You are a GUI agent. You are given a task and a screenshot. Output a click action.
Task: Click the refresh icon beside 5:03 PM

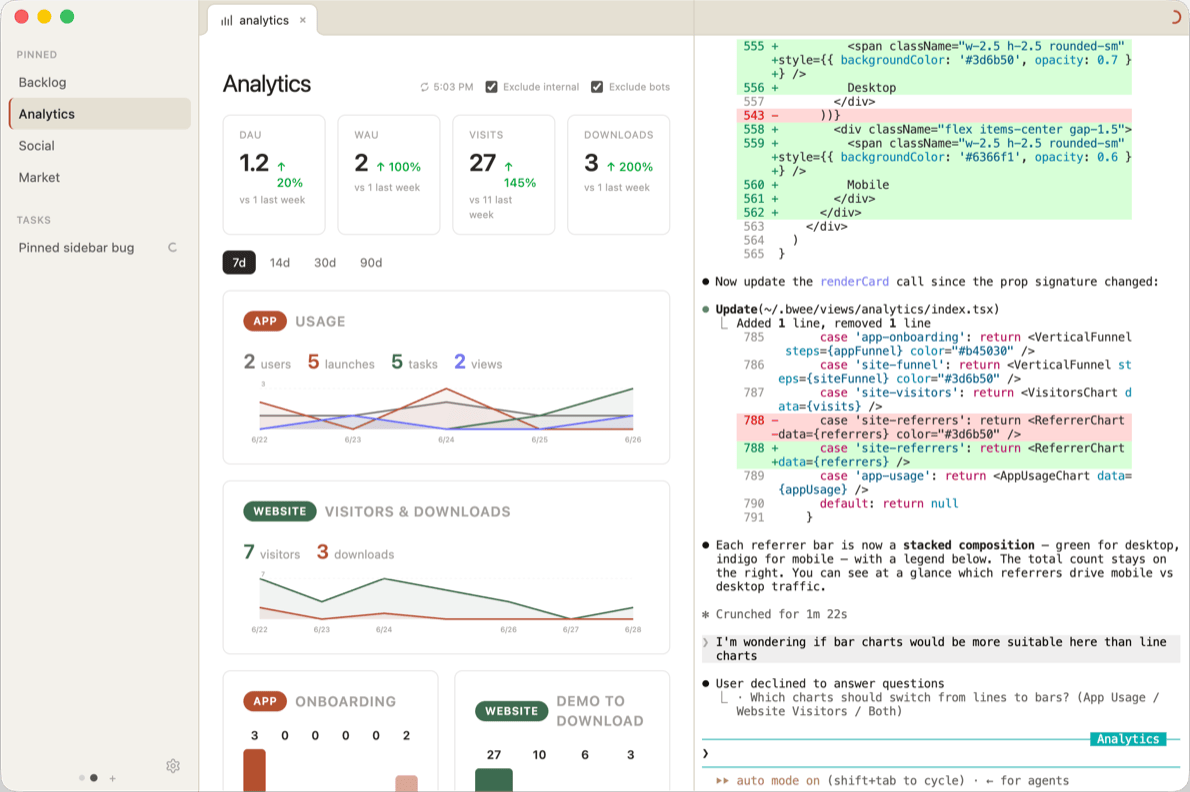425,87
